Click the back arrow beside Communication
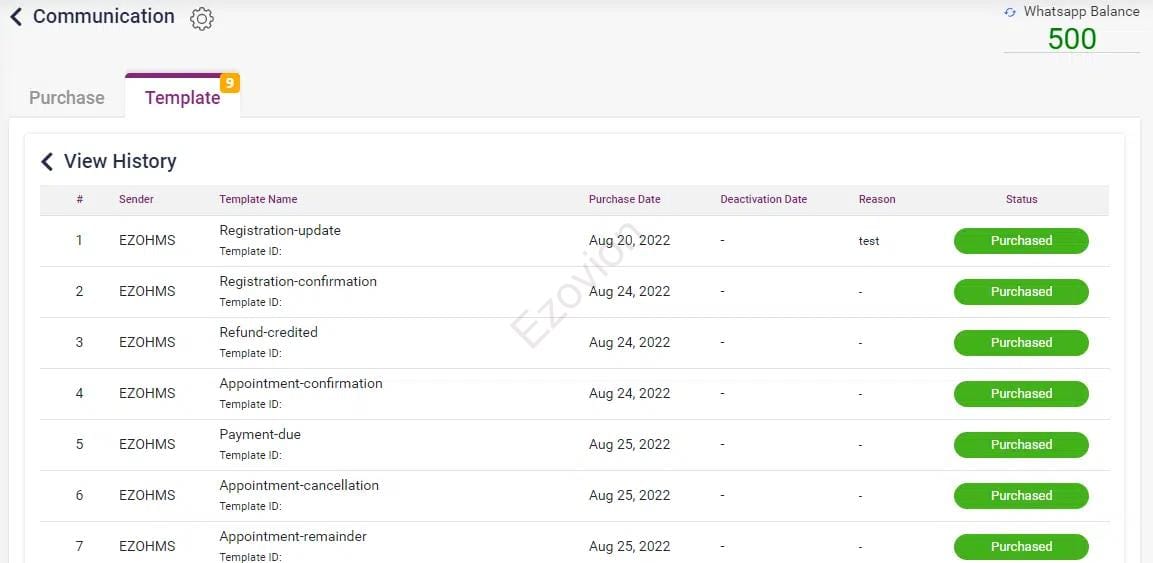The image size is (1153, 563). [x=16, y=17]
